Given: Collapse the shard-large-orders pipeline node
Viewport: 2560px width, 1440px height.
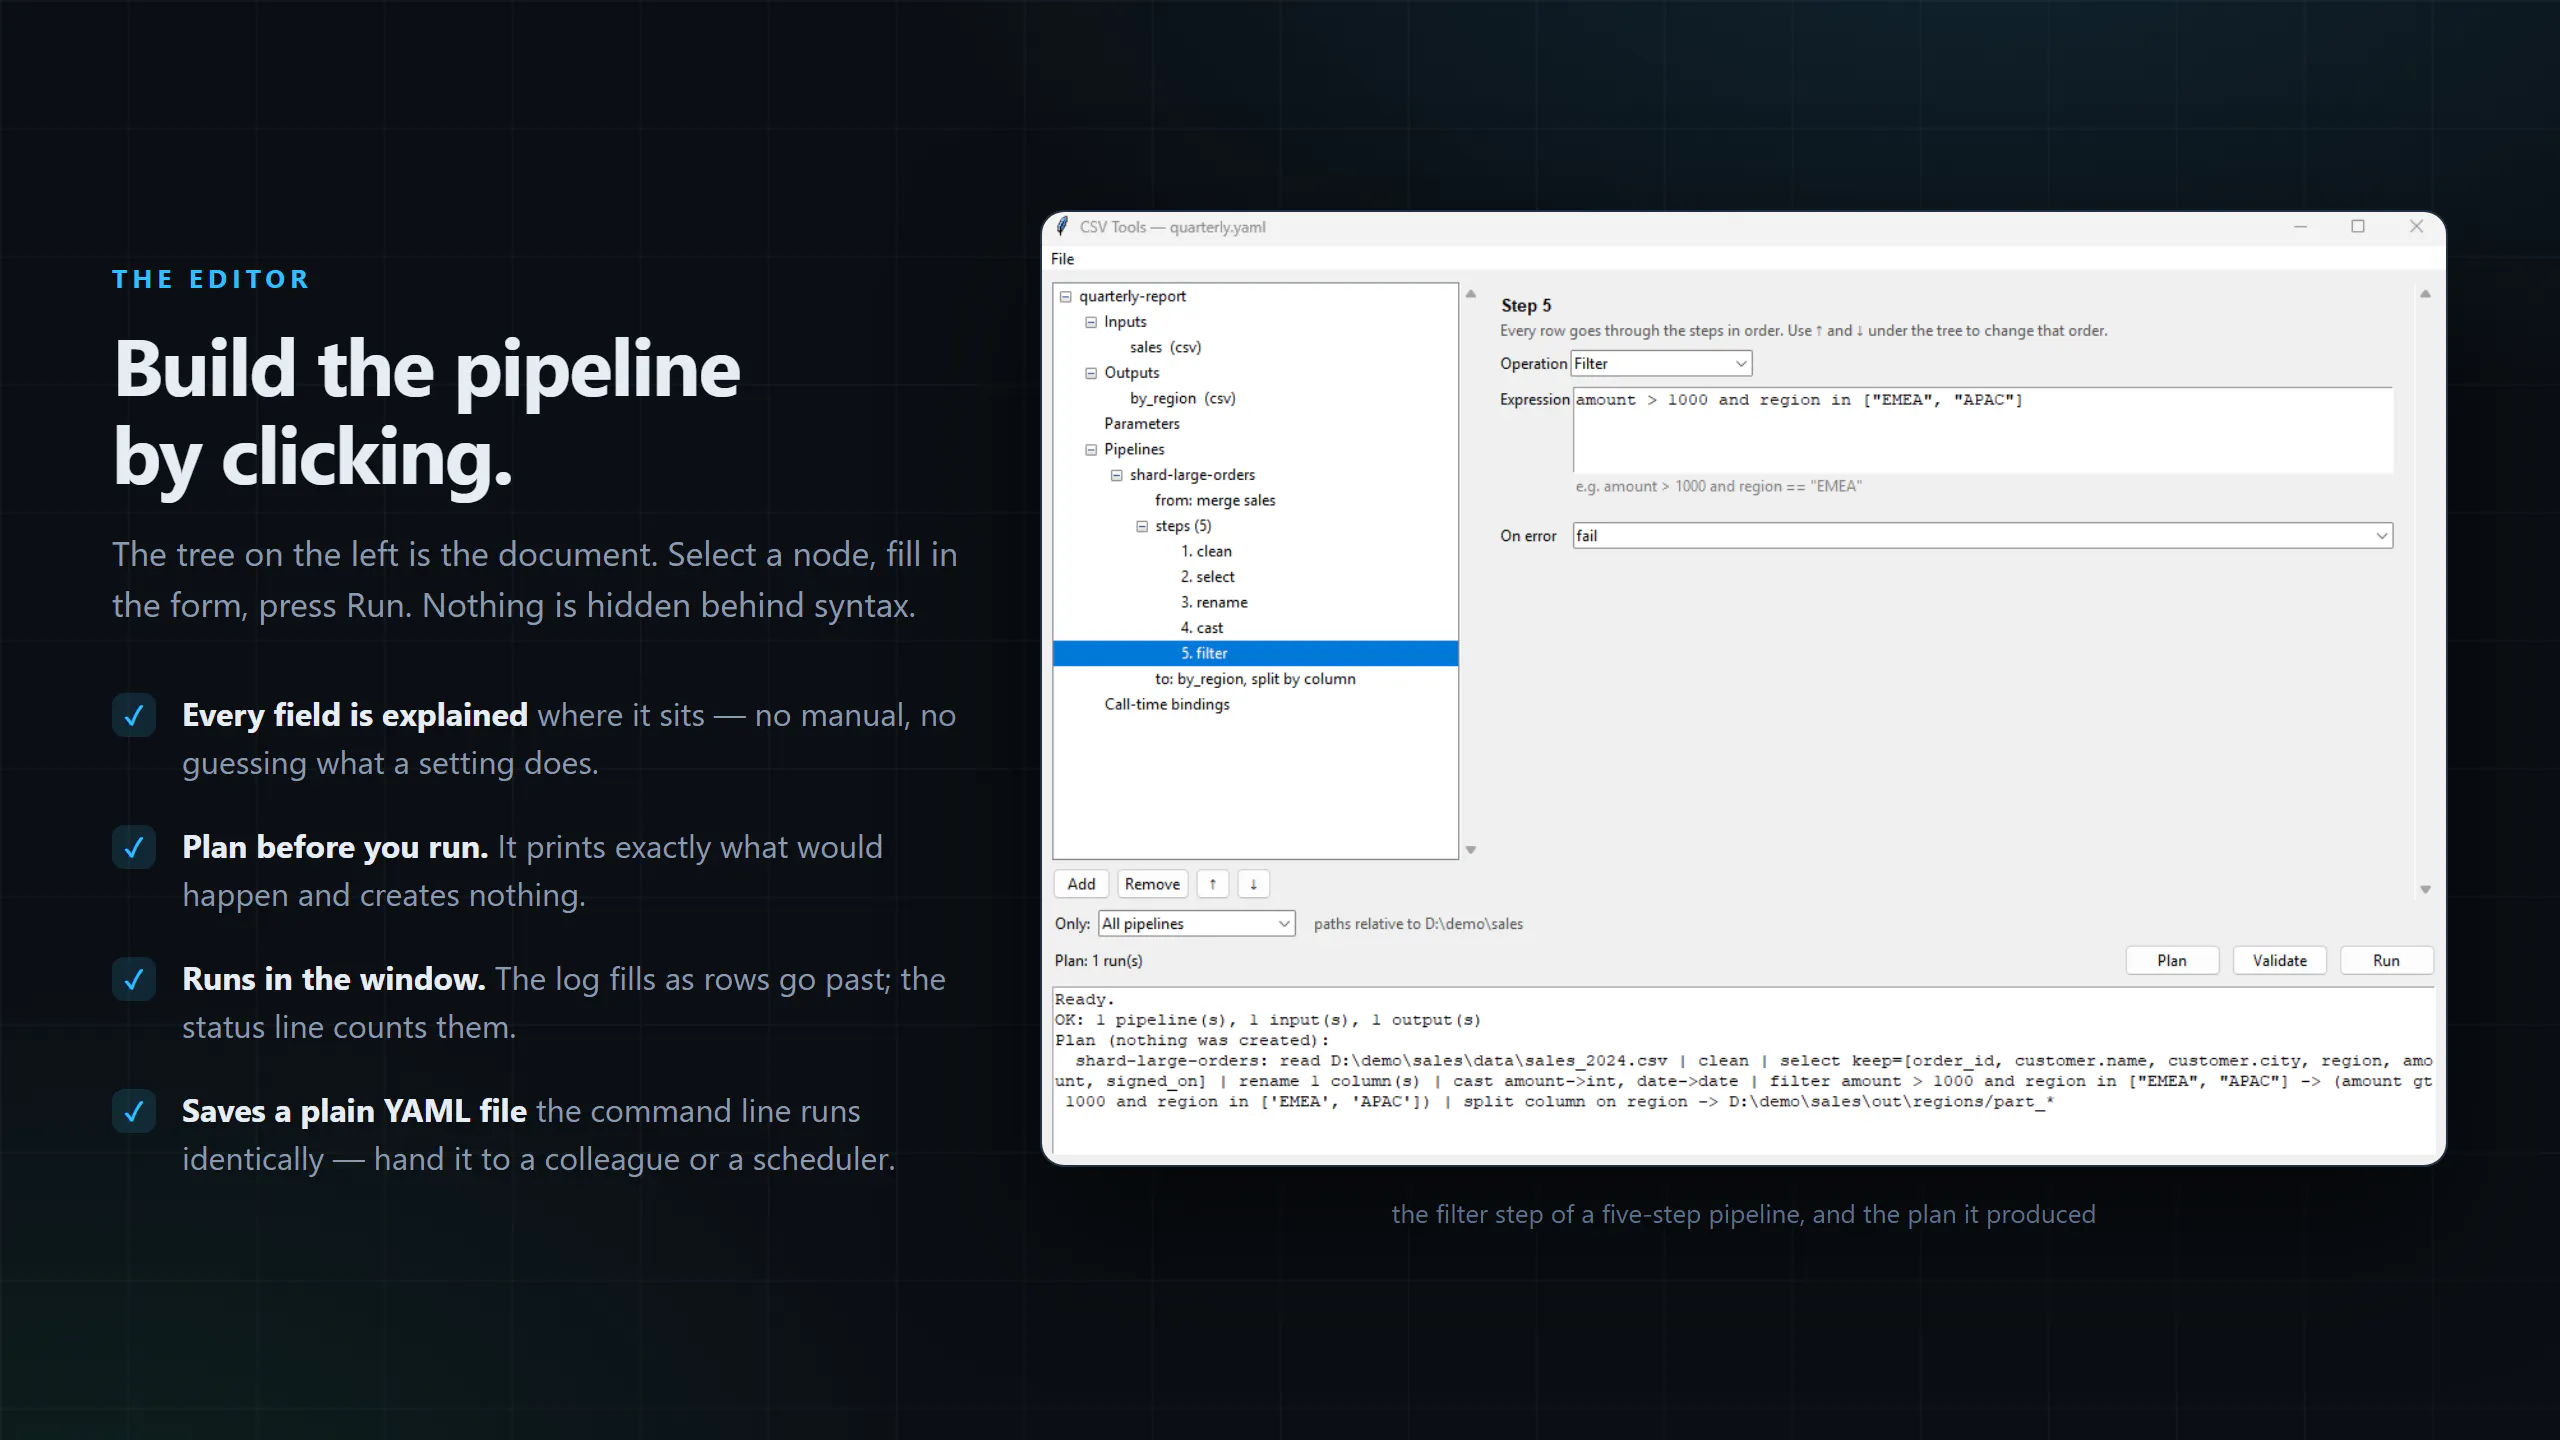Looking at the screenshot, I should point(1117,475).
